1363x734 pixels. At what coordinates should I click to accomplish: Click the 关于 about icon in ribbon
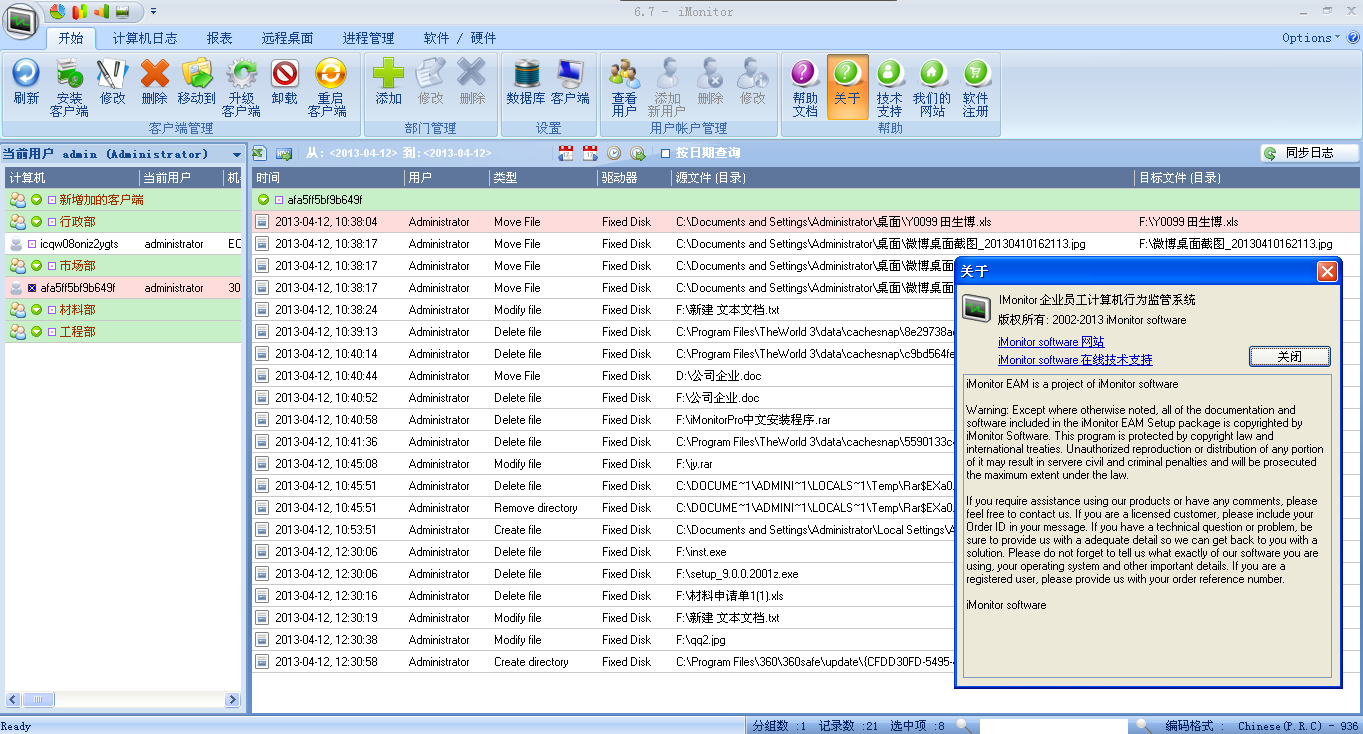coord(847,87)
